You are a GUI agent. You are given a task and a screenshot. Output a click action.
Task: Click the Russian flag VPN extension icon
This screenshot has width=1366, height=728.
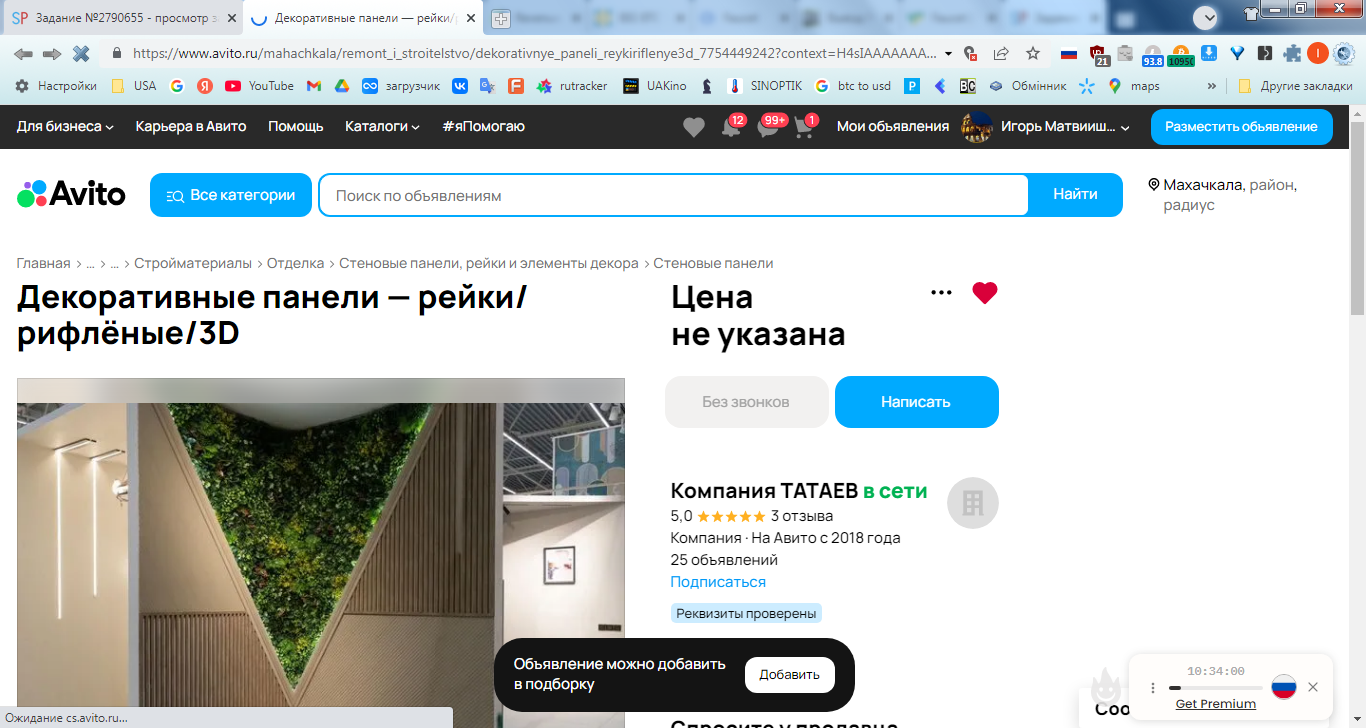pos(1069,54)
